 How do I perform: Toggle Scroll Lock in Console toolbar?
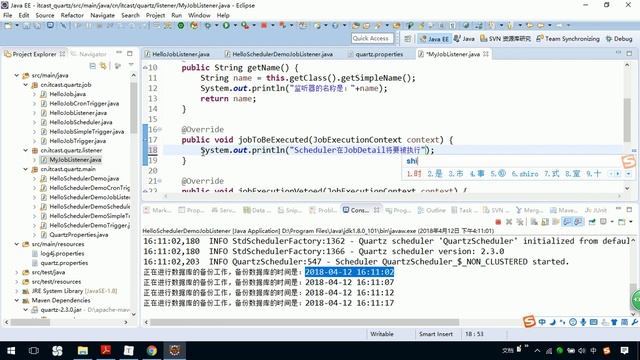pyautogui.click(x=545, y=222)
